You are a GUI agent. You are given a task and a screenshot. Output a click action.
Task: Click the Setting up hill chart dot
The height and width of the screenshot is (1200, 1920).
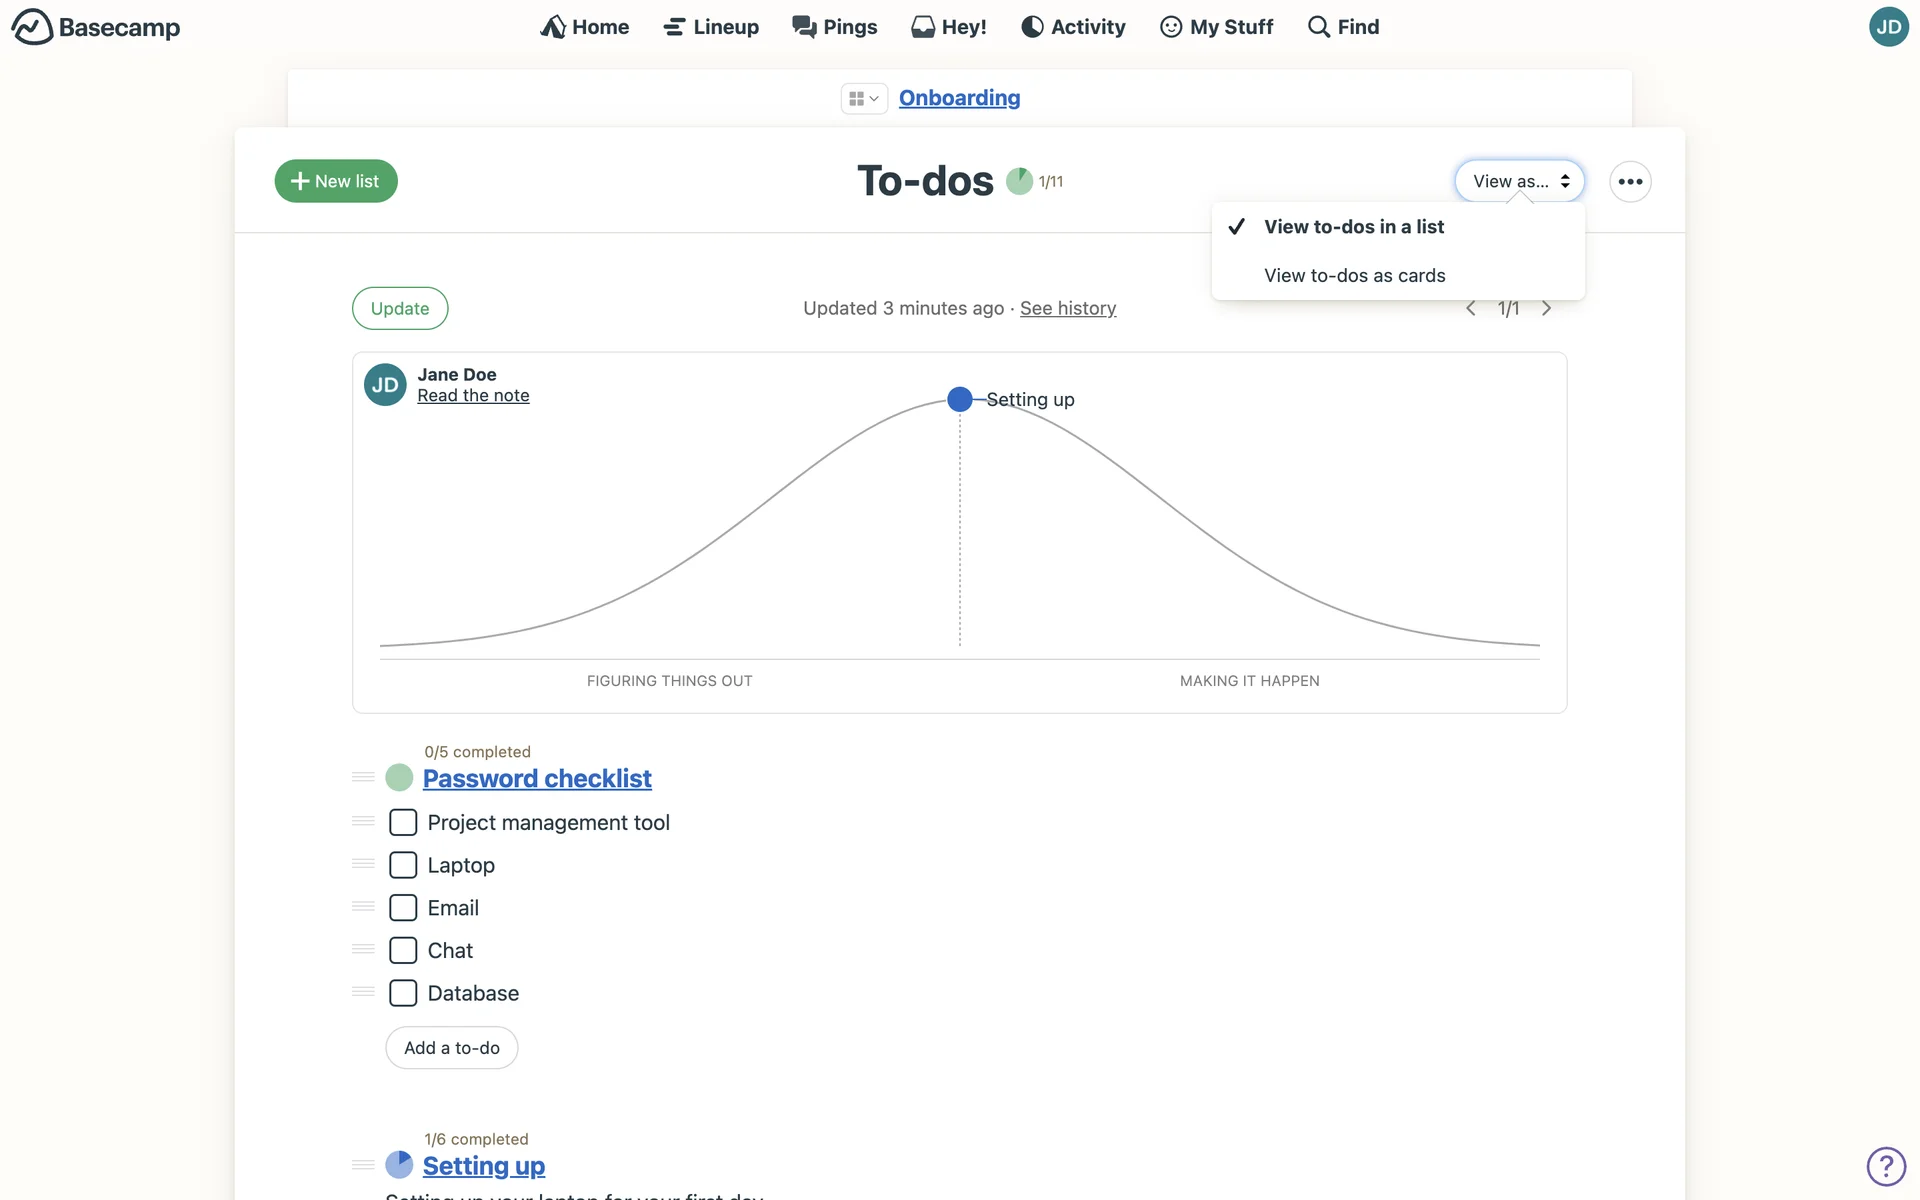pos(959,399)
